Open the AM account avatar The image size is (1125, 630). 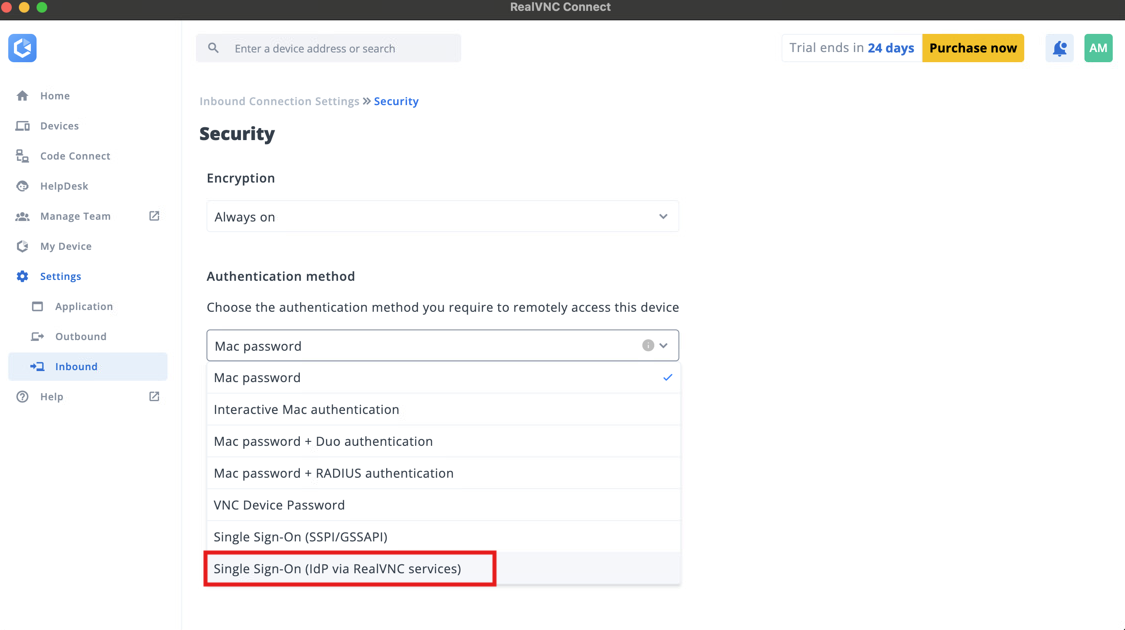1098,48
